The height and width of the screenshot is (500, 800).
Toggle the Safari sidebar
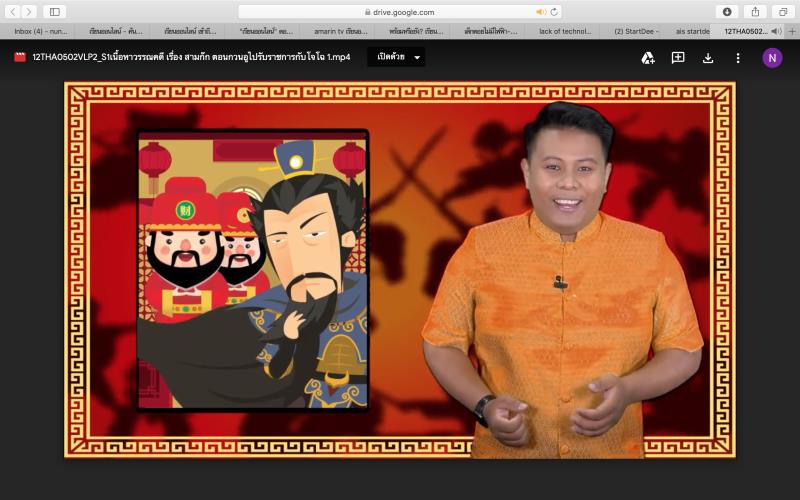click(54, 12)
